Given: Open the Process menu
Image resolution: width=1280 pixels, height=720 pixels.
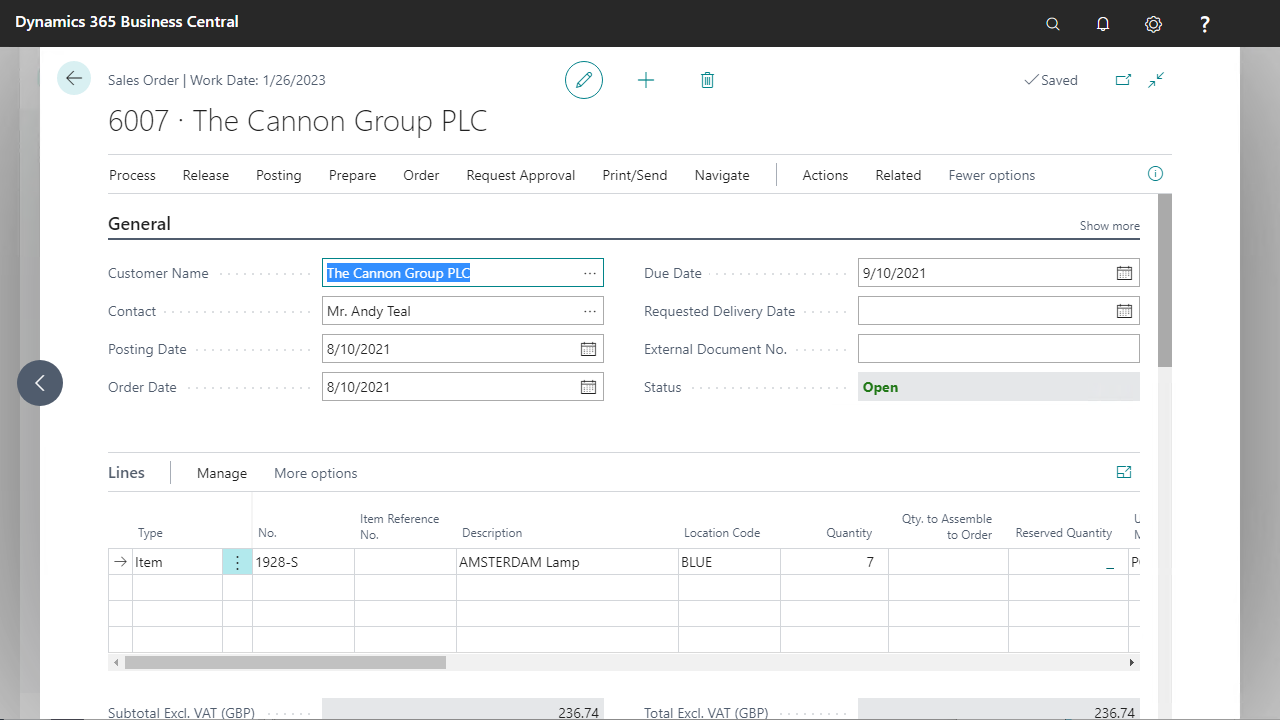Looking at the screenshot, I should tap(132, 175).
